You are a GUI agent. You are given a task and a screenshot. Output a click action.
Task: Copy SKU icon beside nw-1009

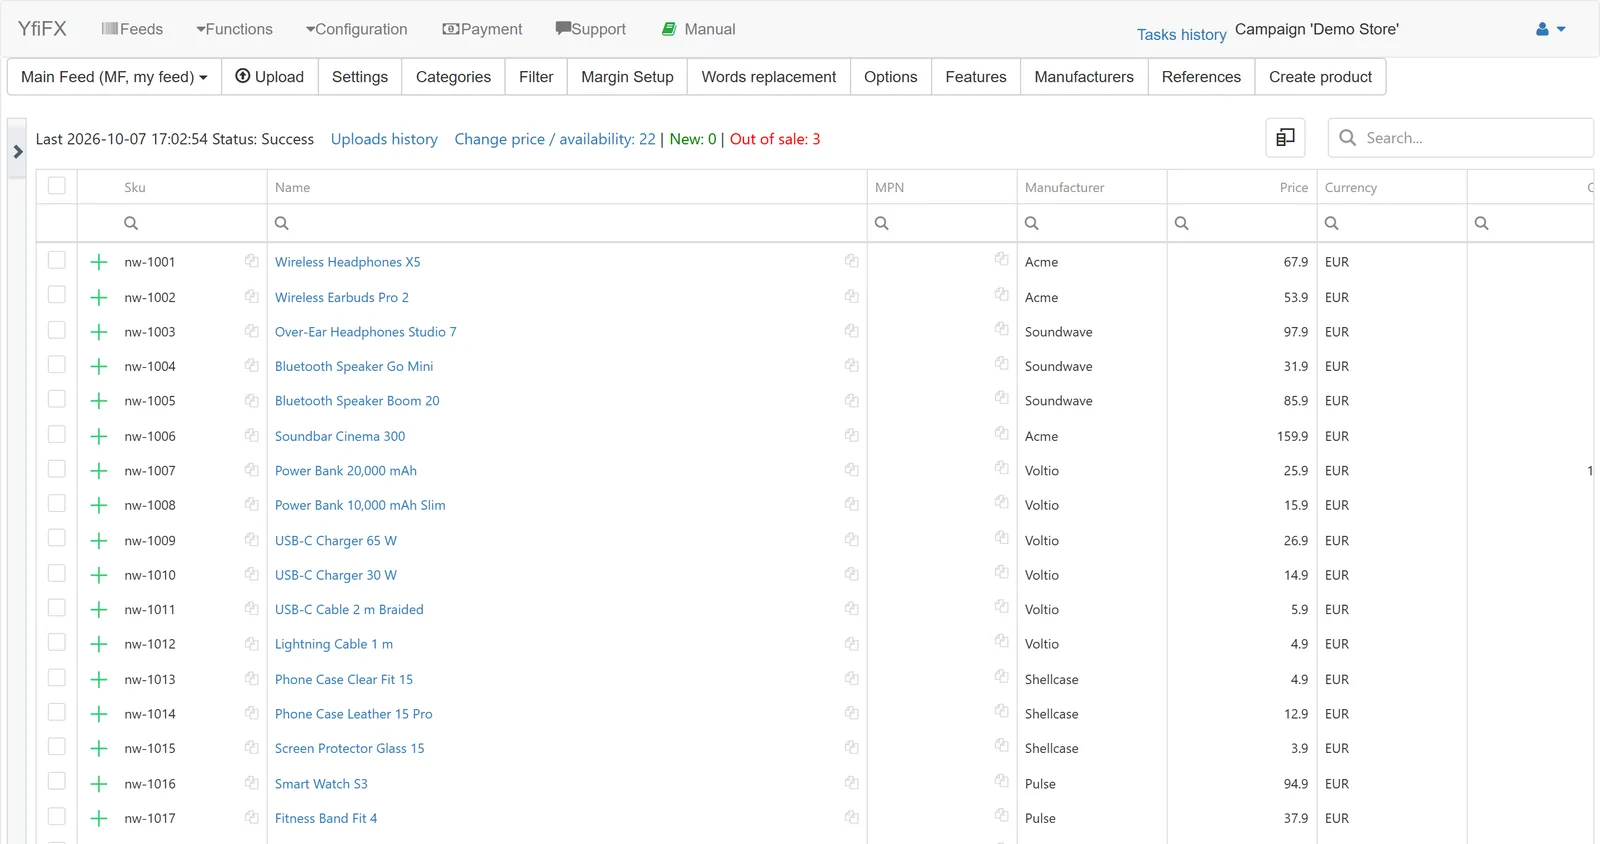click(252, 539)
